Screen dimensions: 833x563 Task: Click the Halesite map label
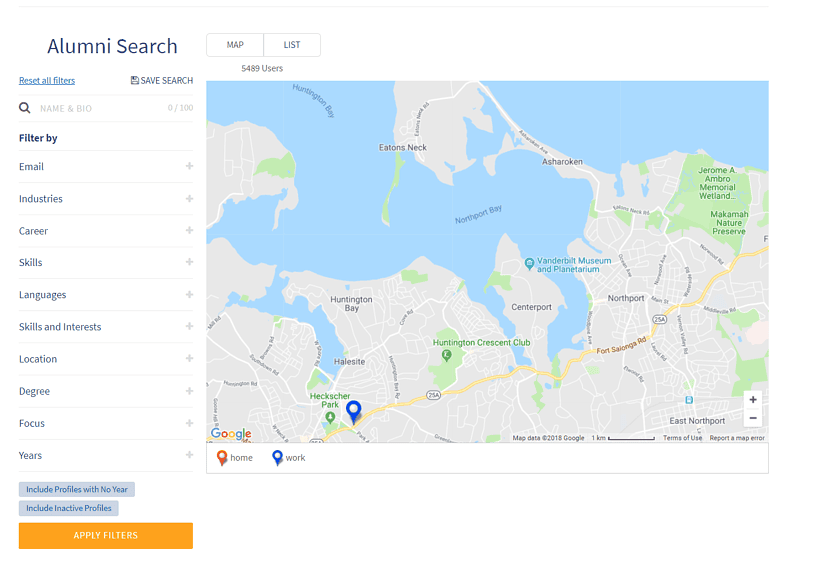click(x=350, y=362)
